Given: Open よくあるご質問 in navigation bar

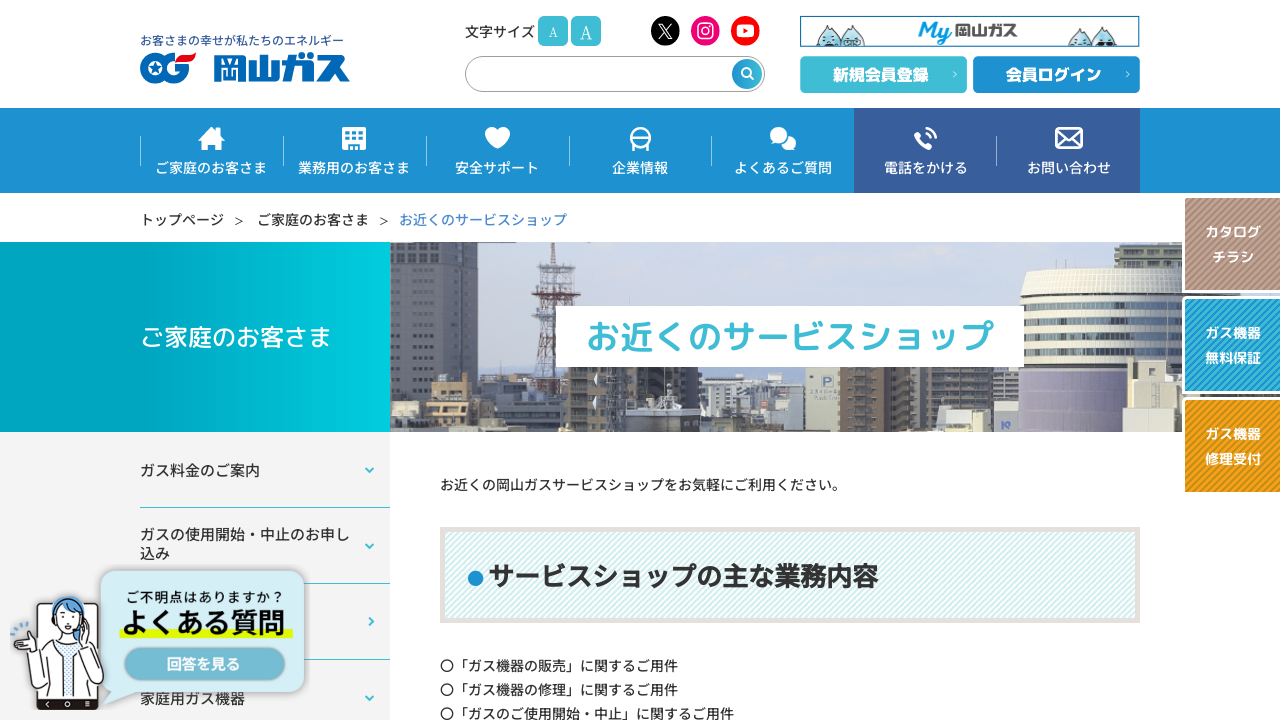Looking at the screenshot, I should 783,151.
